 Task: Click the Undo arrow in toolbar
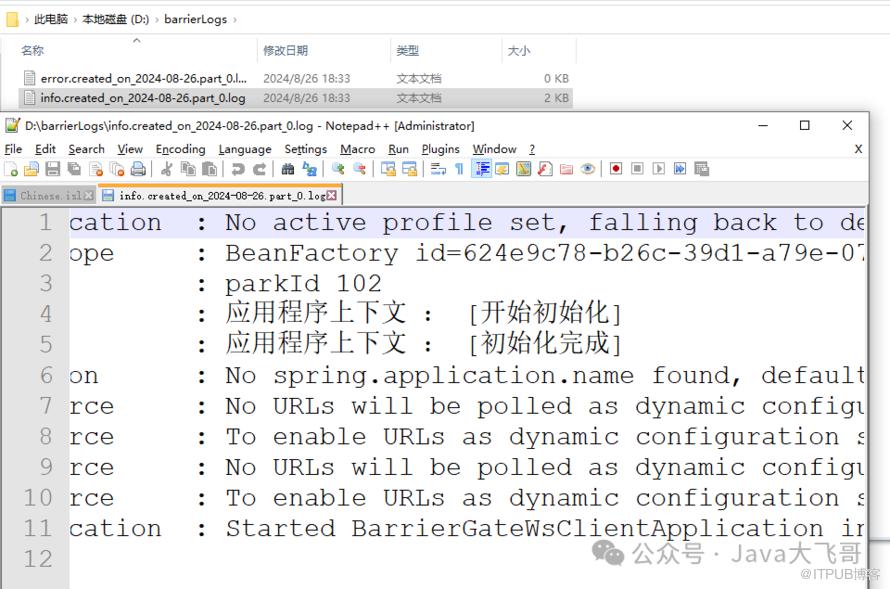[x=239, y=169]
